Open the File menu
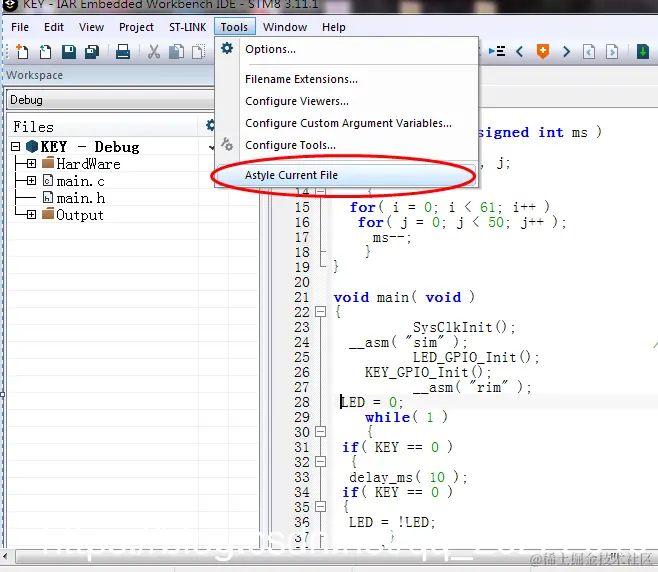 [20, 27]
